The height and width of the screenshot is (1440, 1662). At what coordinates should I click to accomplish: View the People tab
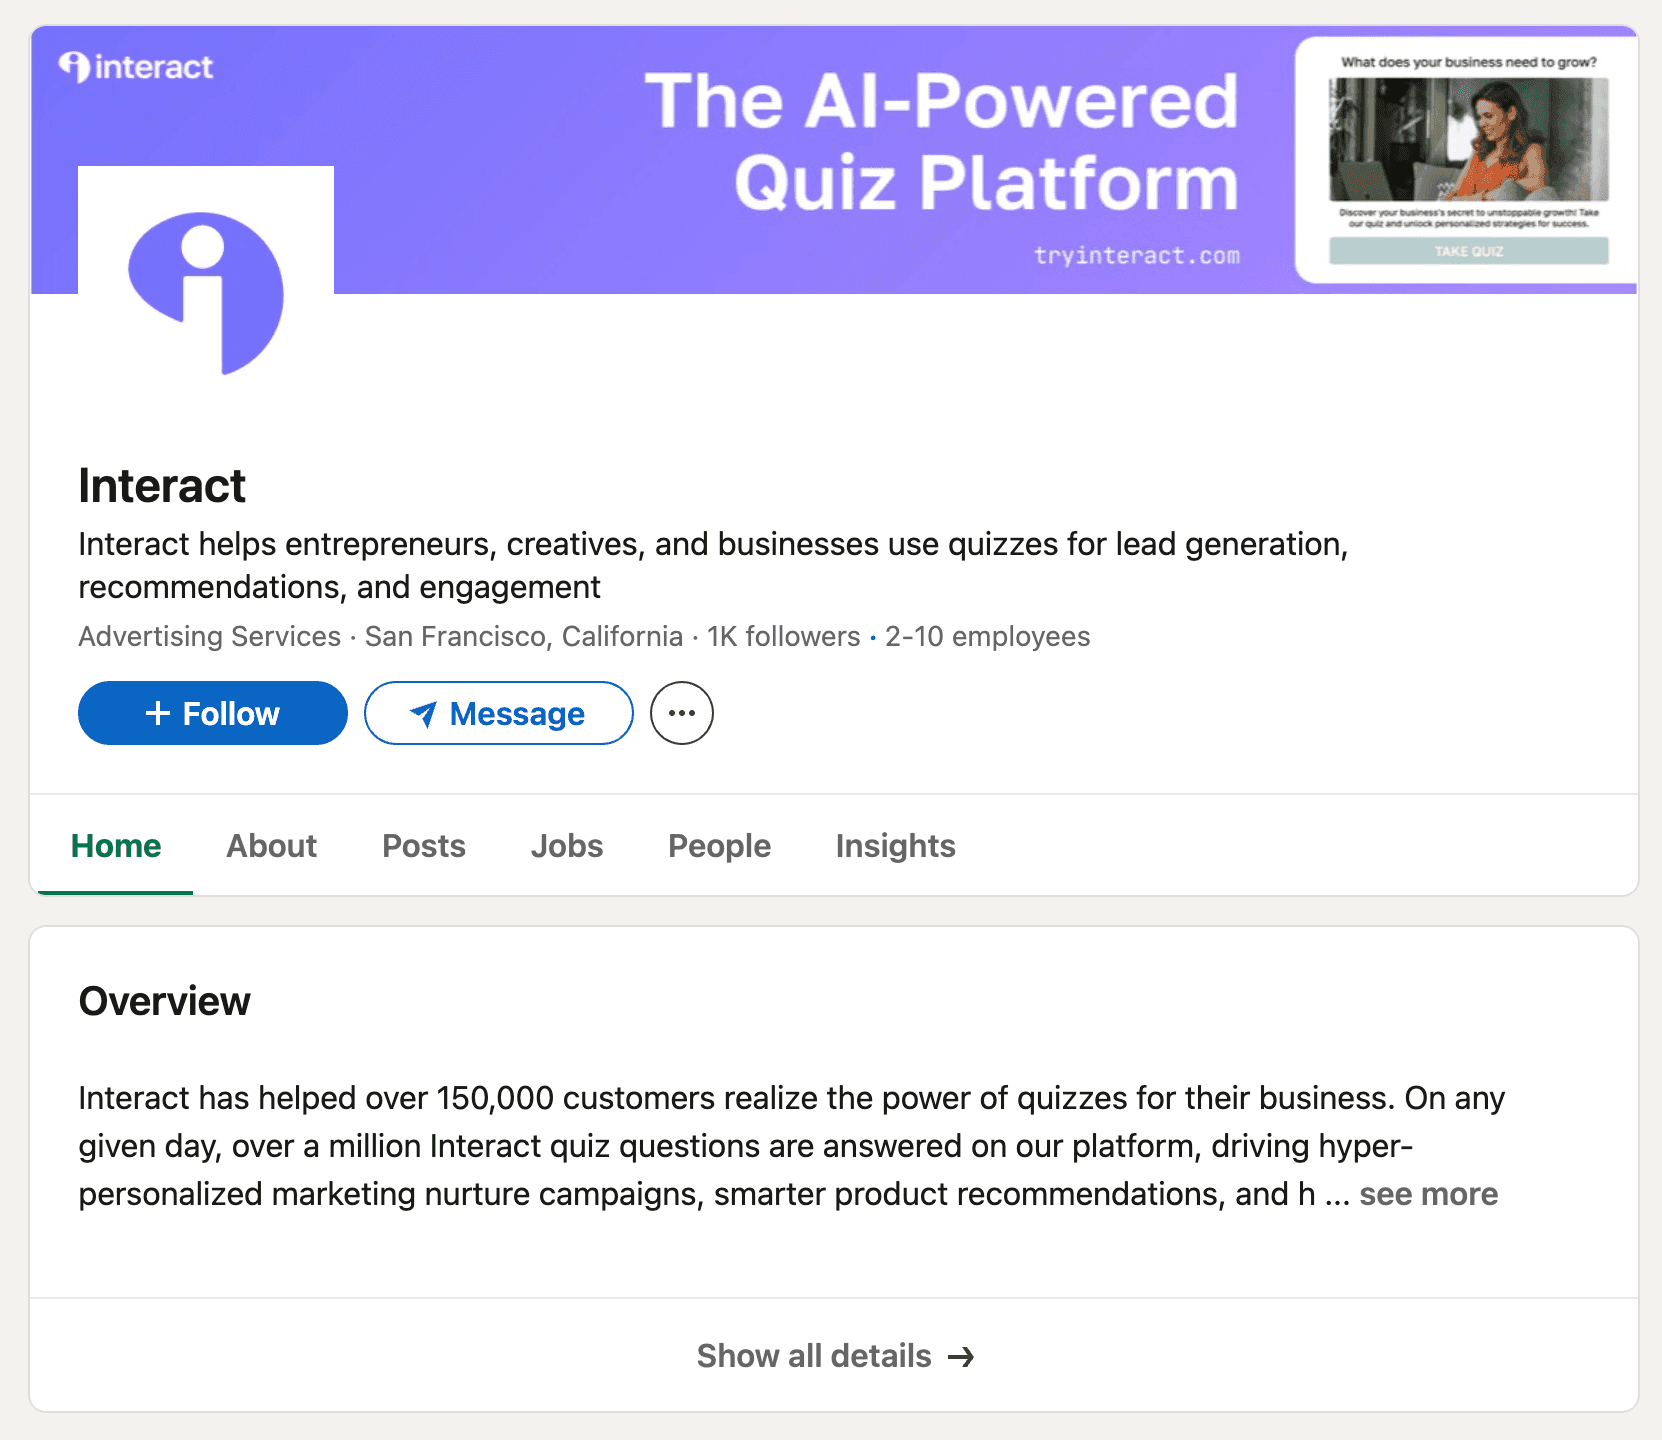[719, 846]
